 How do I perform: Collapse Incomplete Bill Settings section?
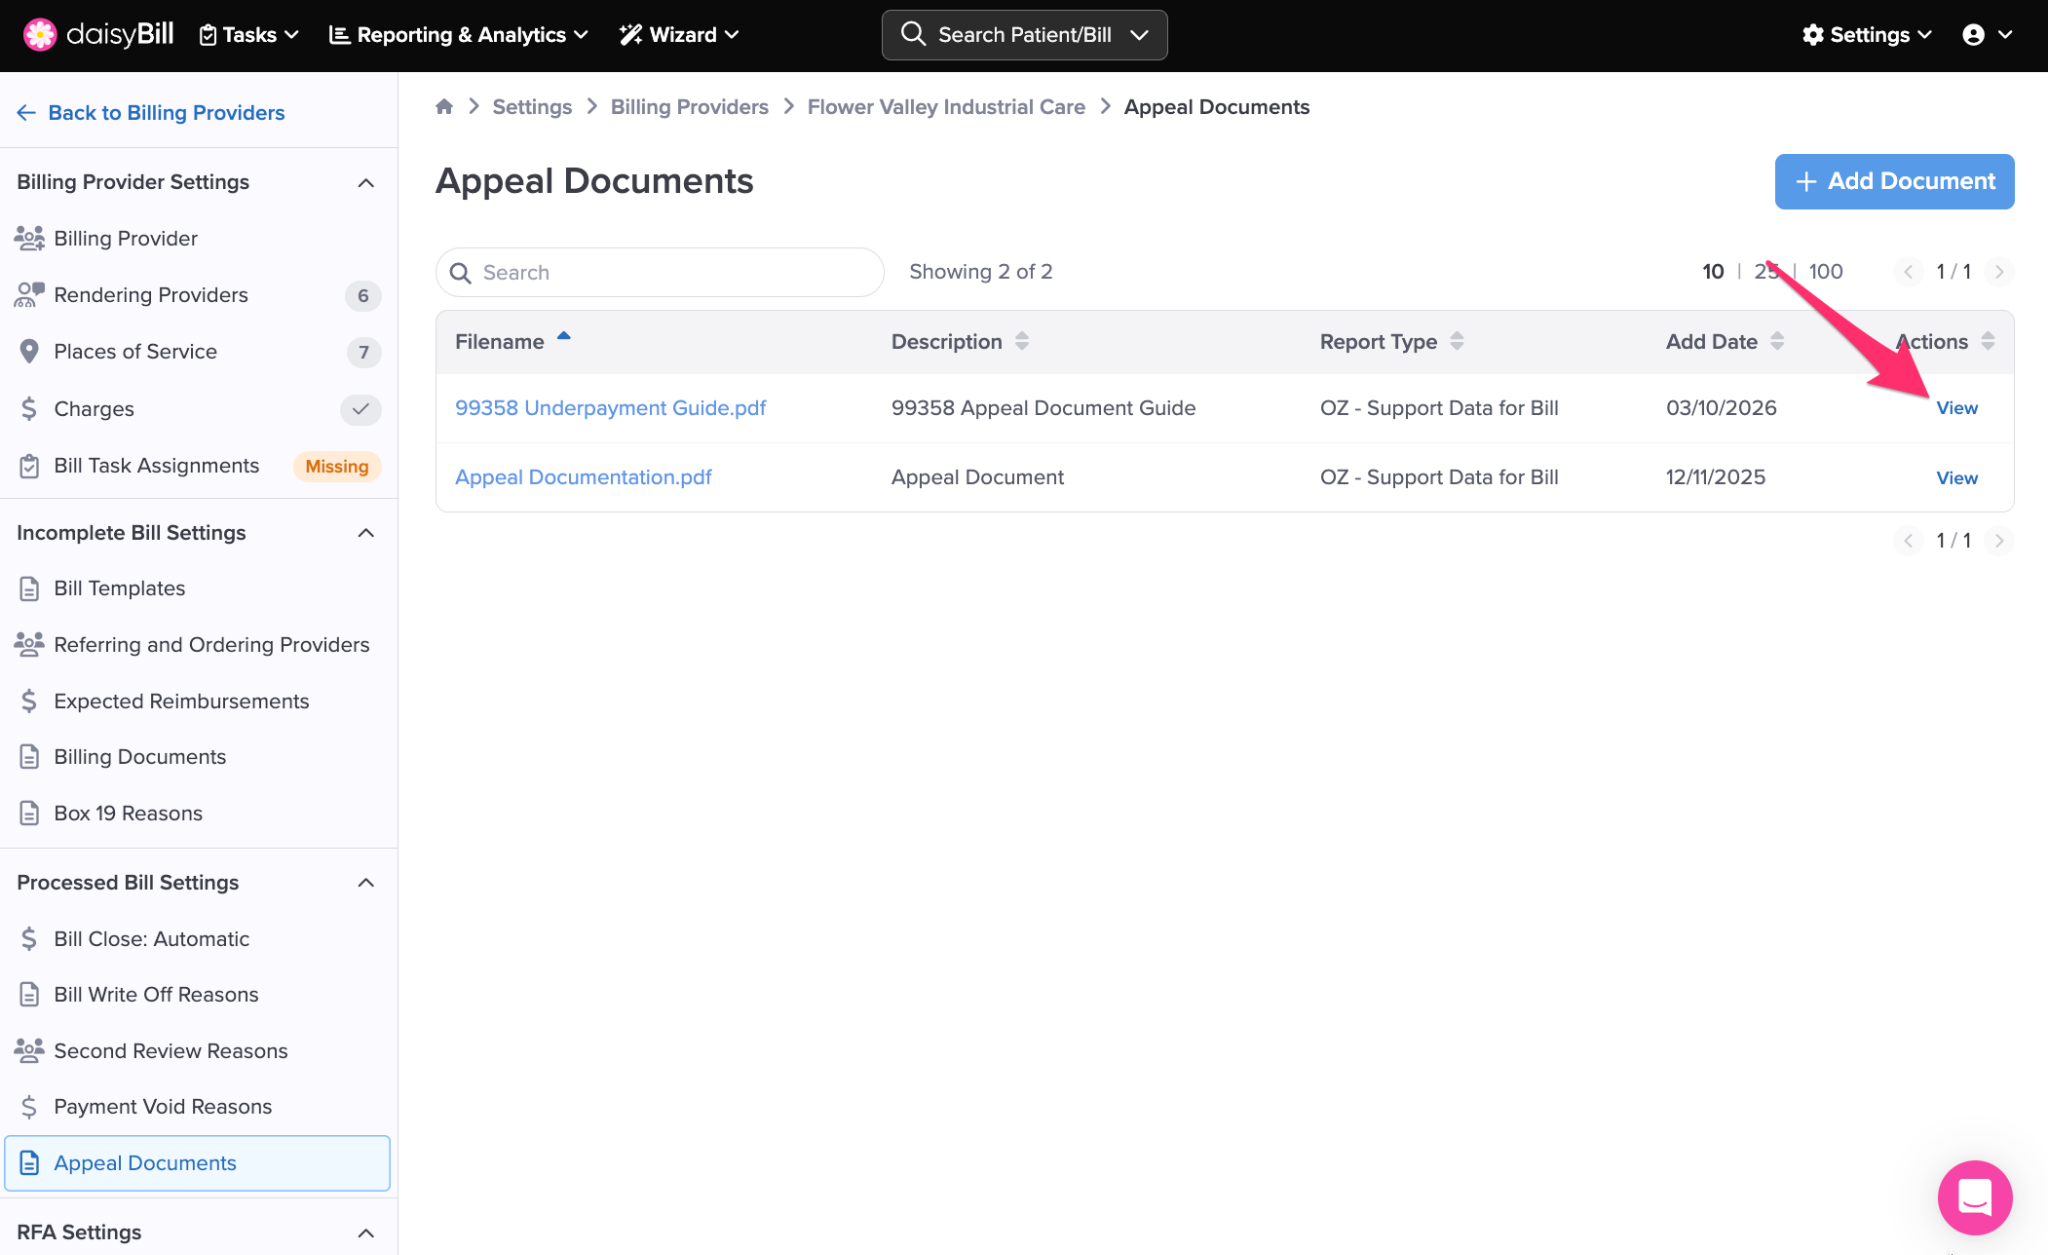tap(366, 533)
